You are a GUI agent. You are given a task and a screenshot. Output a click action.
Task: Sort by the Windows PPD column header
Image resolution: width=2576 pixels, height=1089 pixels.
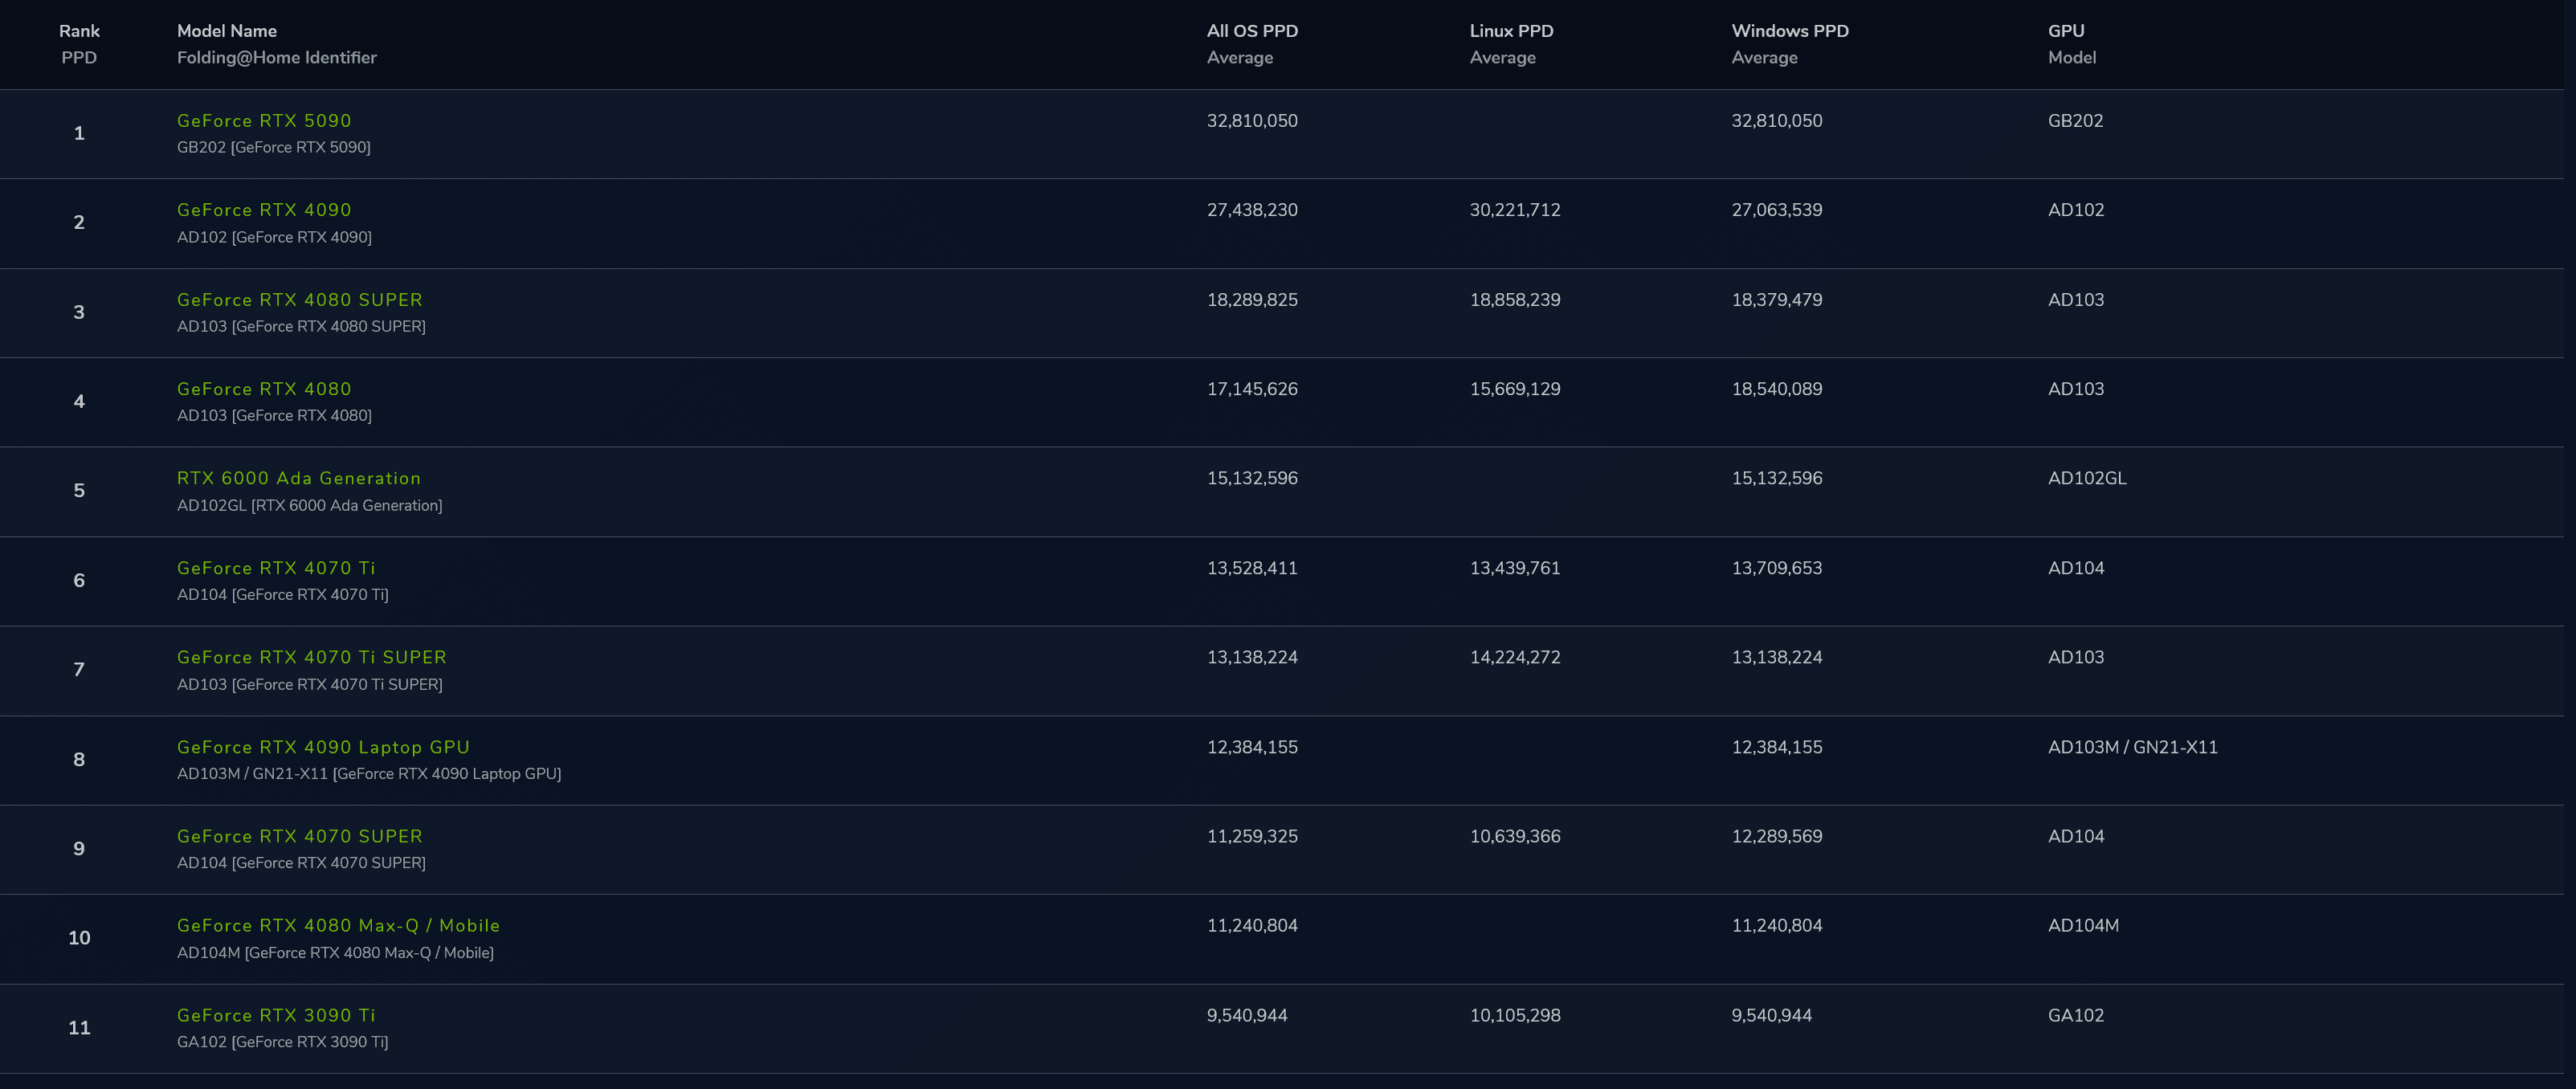pos(1790,44)
